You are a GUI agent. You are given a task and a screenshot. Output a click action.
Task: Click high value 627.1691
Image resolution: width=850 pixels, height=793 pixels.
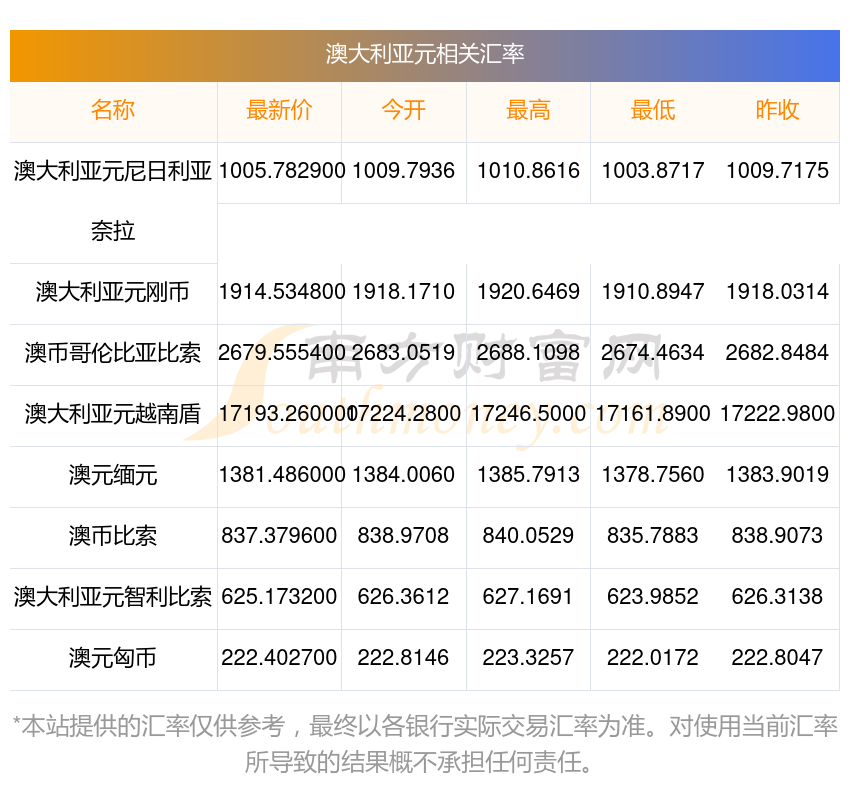[528, 596]
